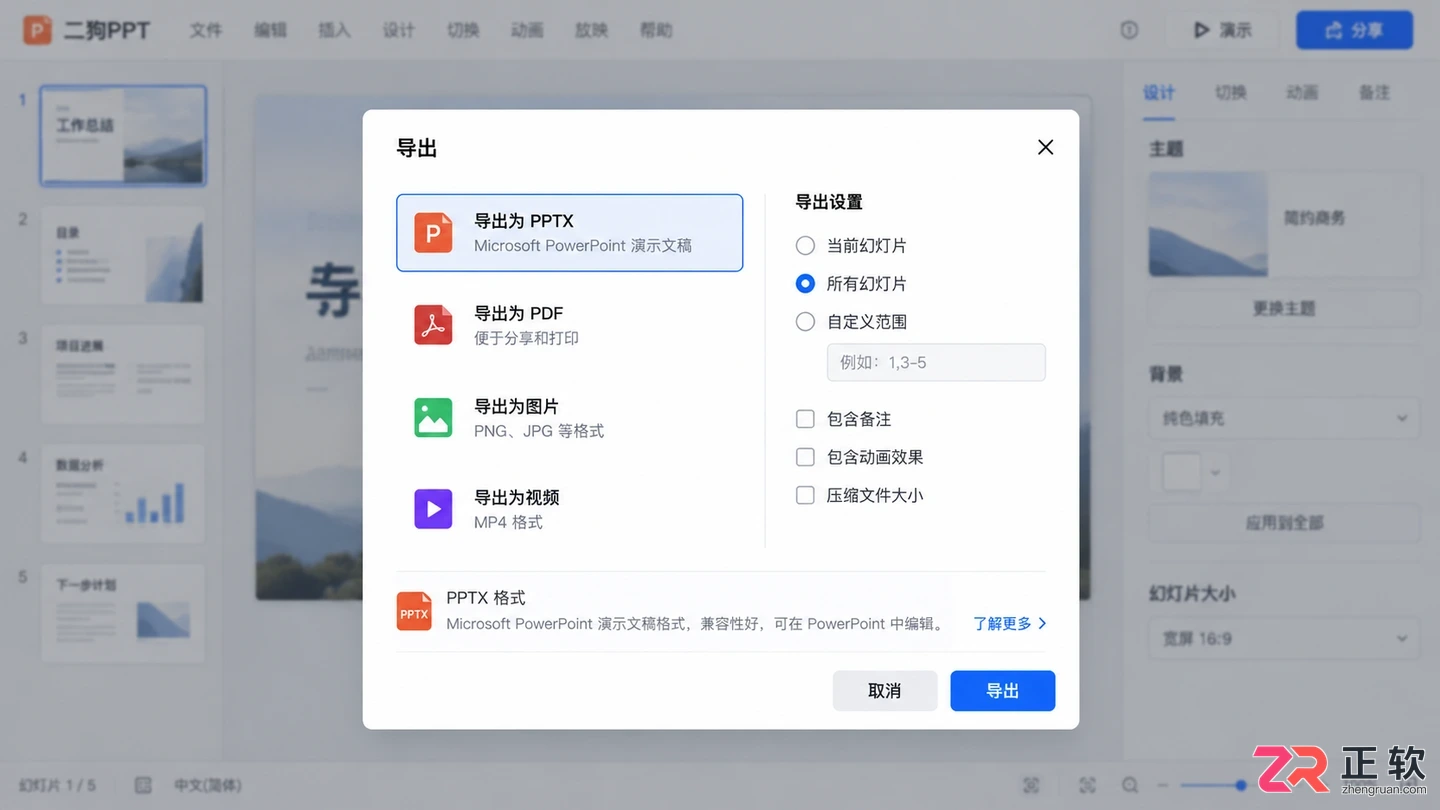The height and width of the screenshot is (810, 1440).
Task: Click the 应用到全部 button
Action: 1284,523
